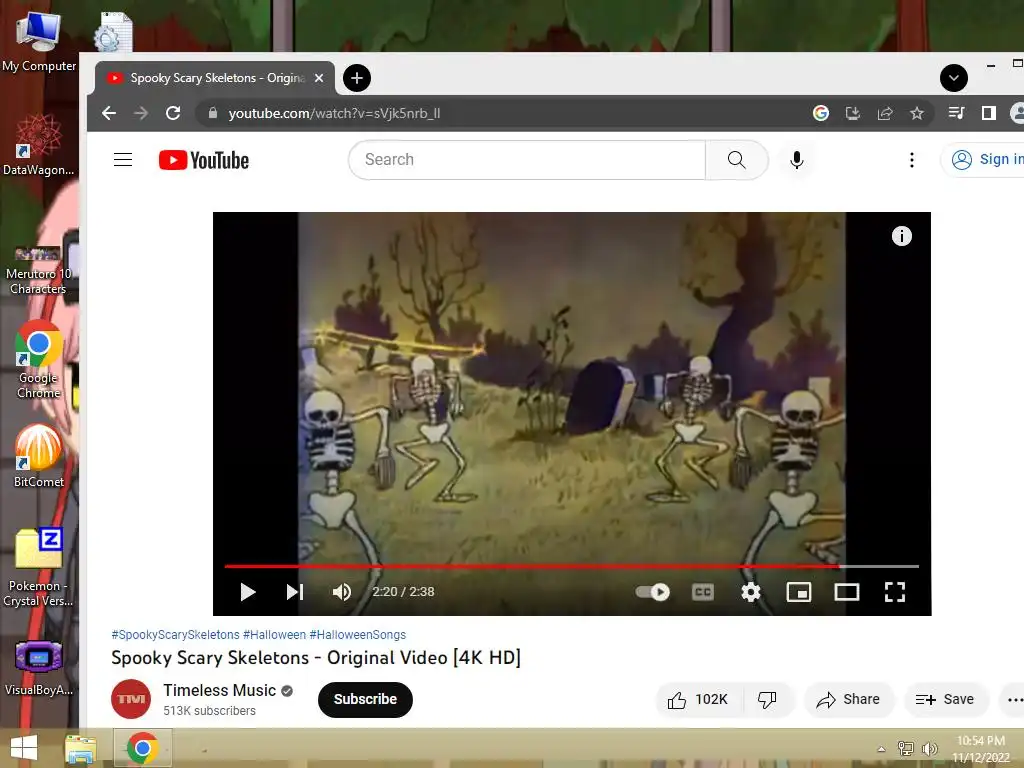Share this page icon in toolbar
Screen dimensions: 1024x768
point(885,113)
